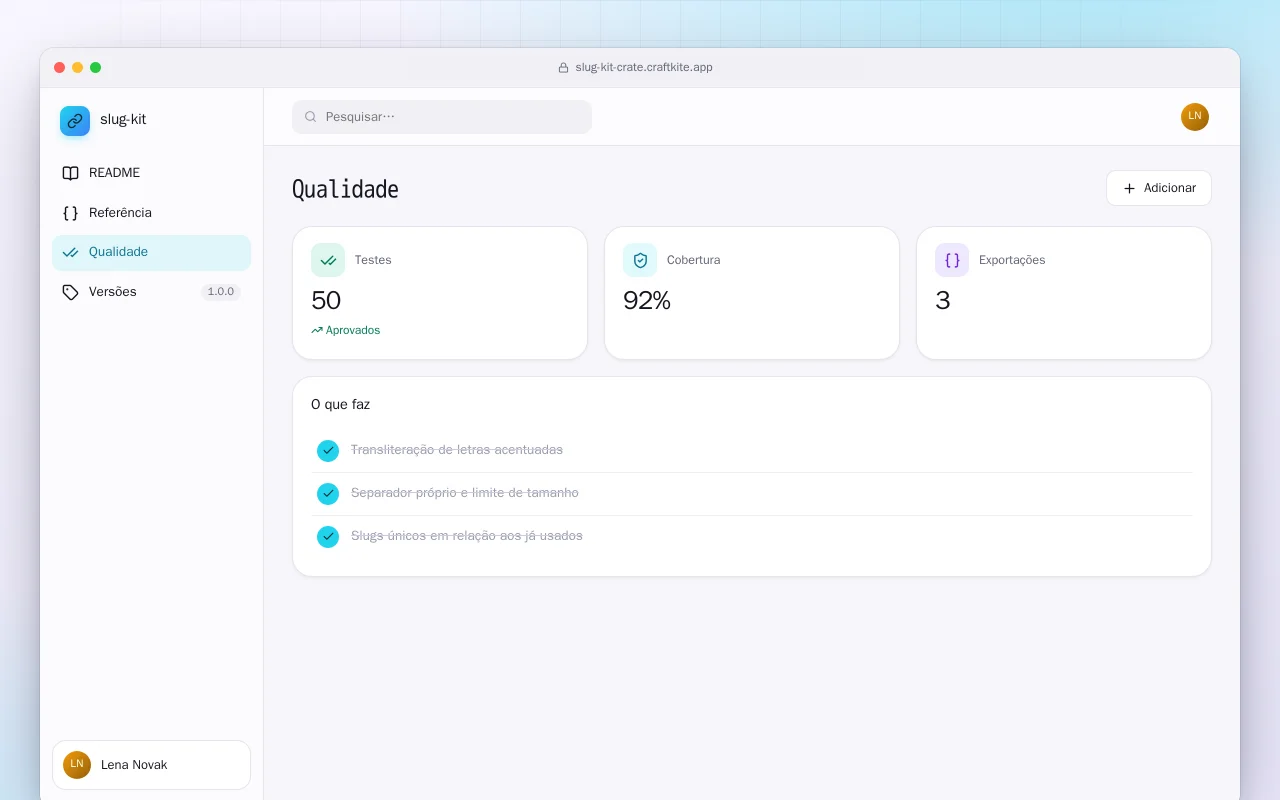Select the Qualidade menu item

click(151, 252)
